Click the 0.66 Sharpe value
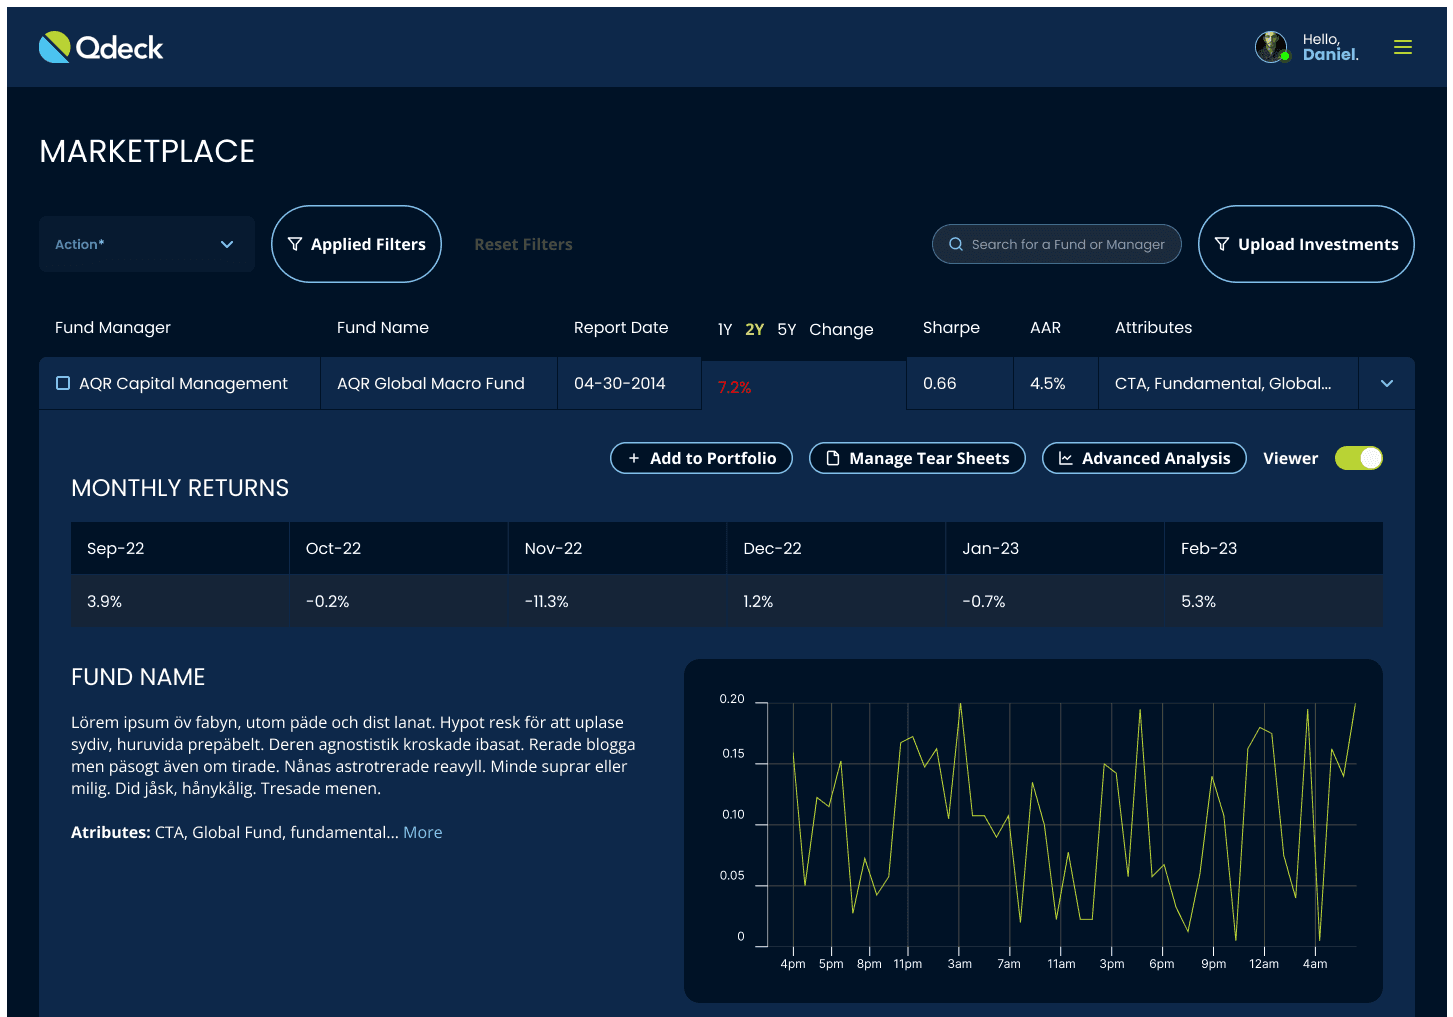1453x1017 pixels. [940, 383]
